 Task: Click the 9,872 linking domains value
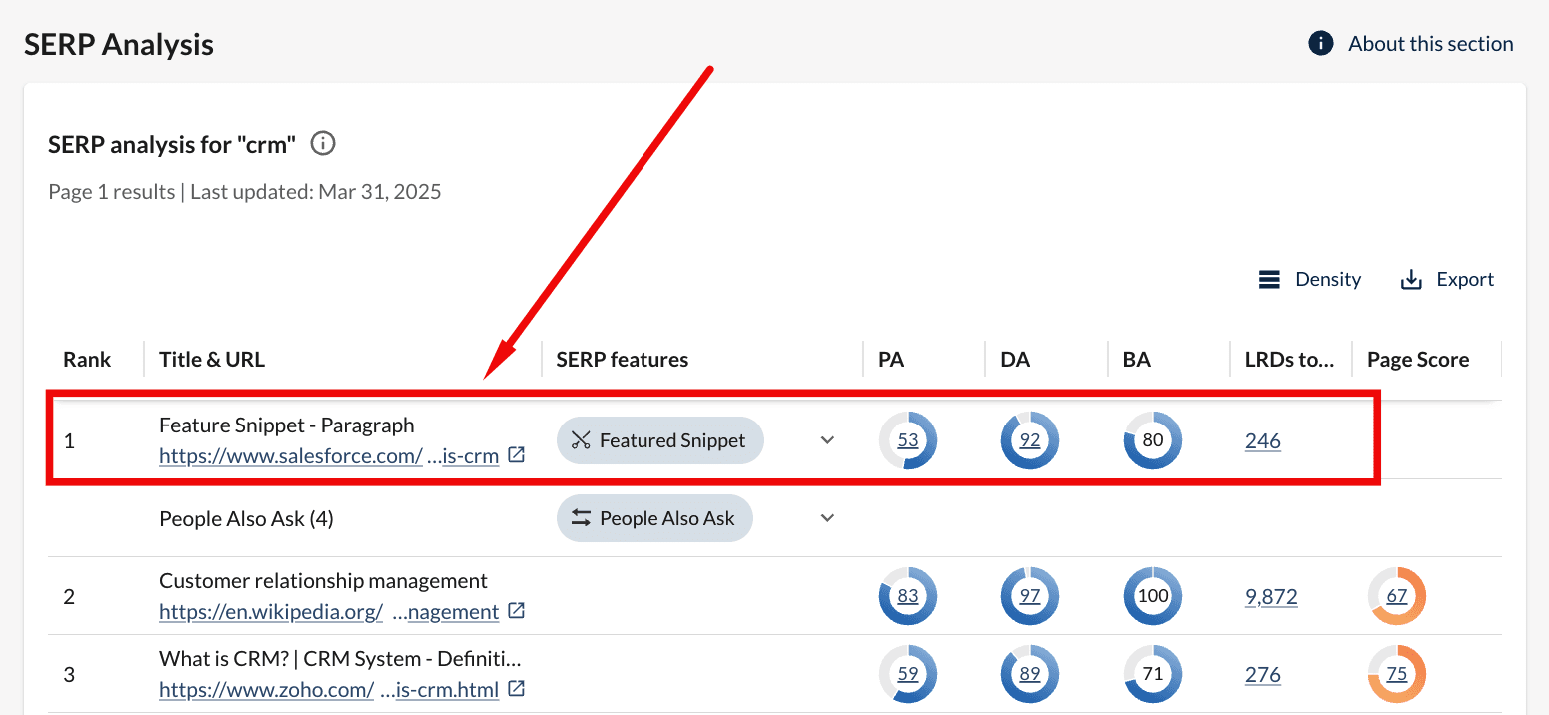(x=1271, y=597)
